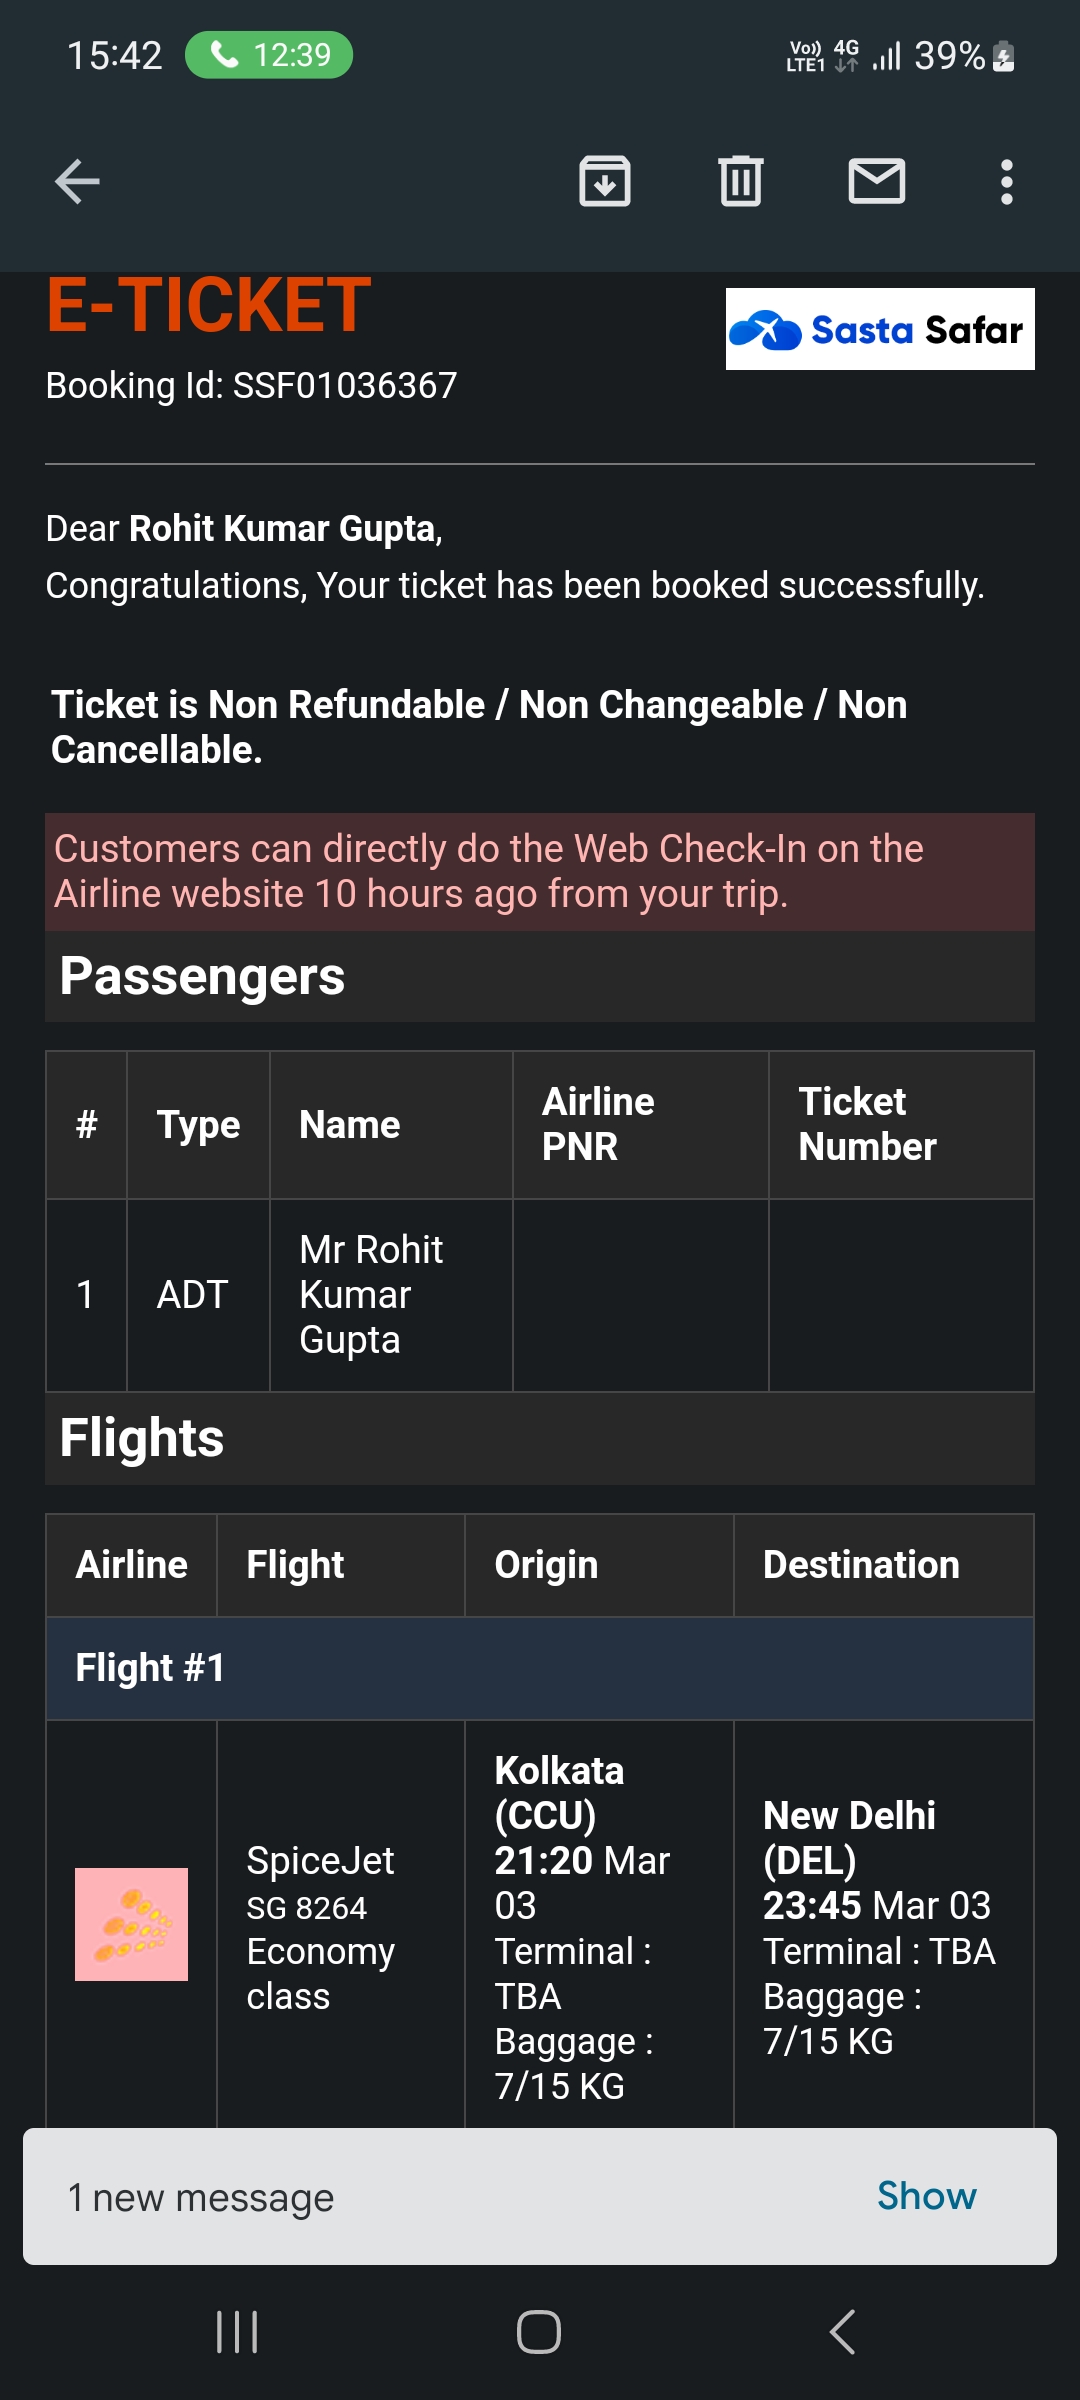
Task: Open recent apps navigation button
Action: click(237, 2332)
